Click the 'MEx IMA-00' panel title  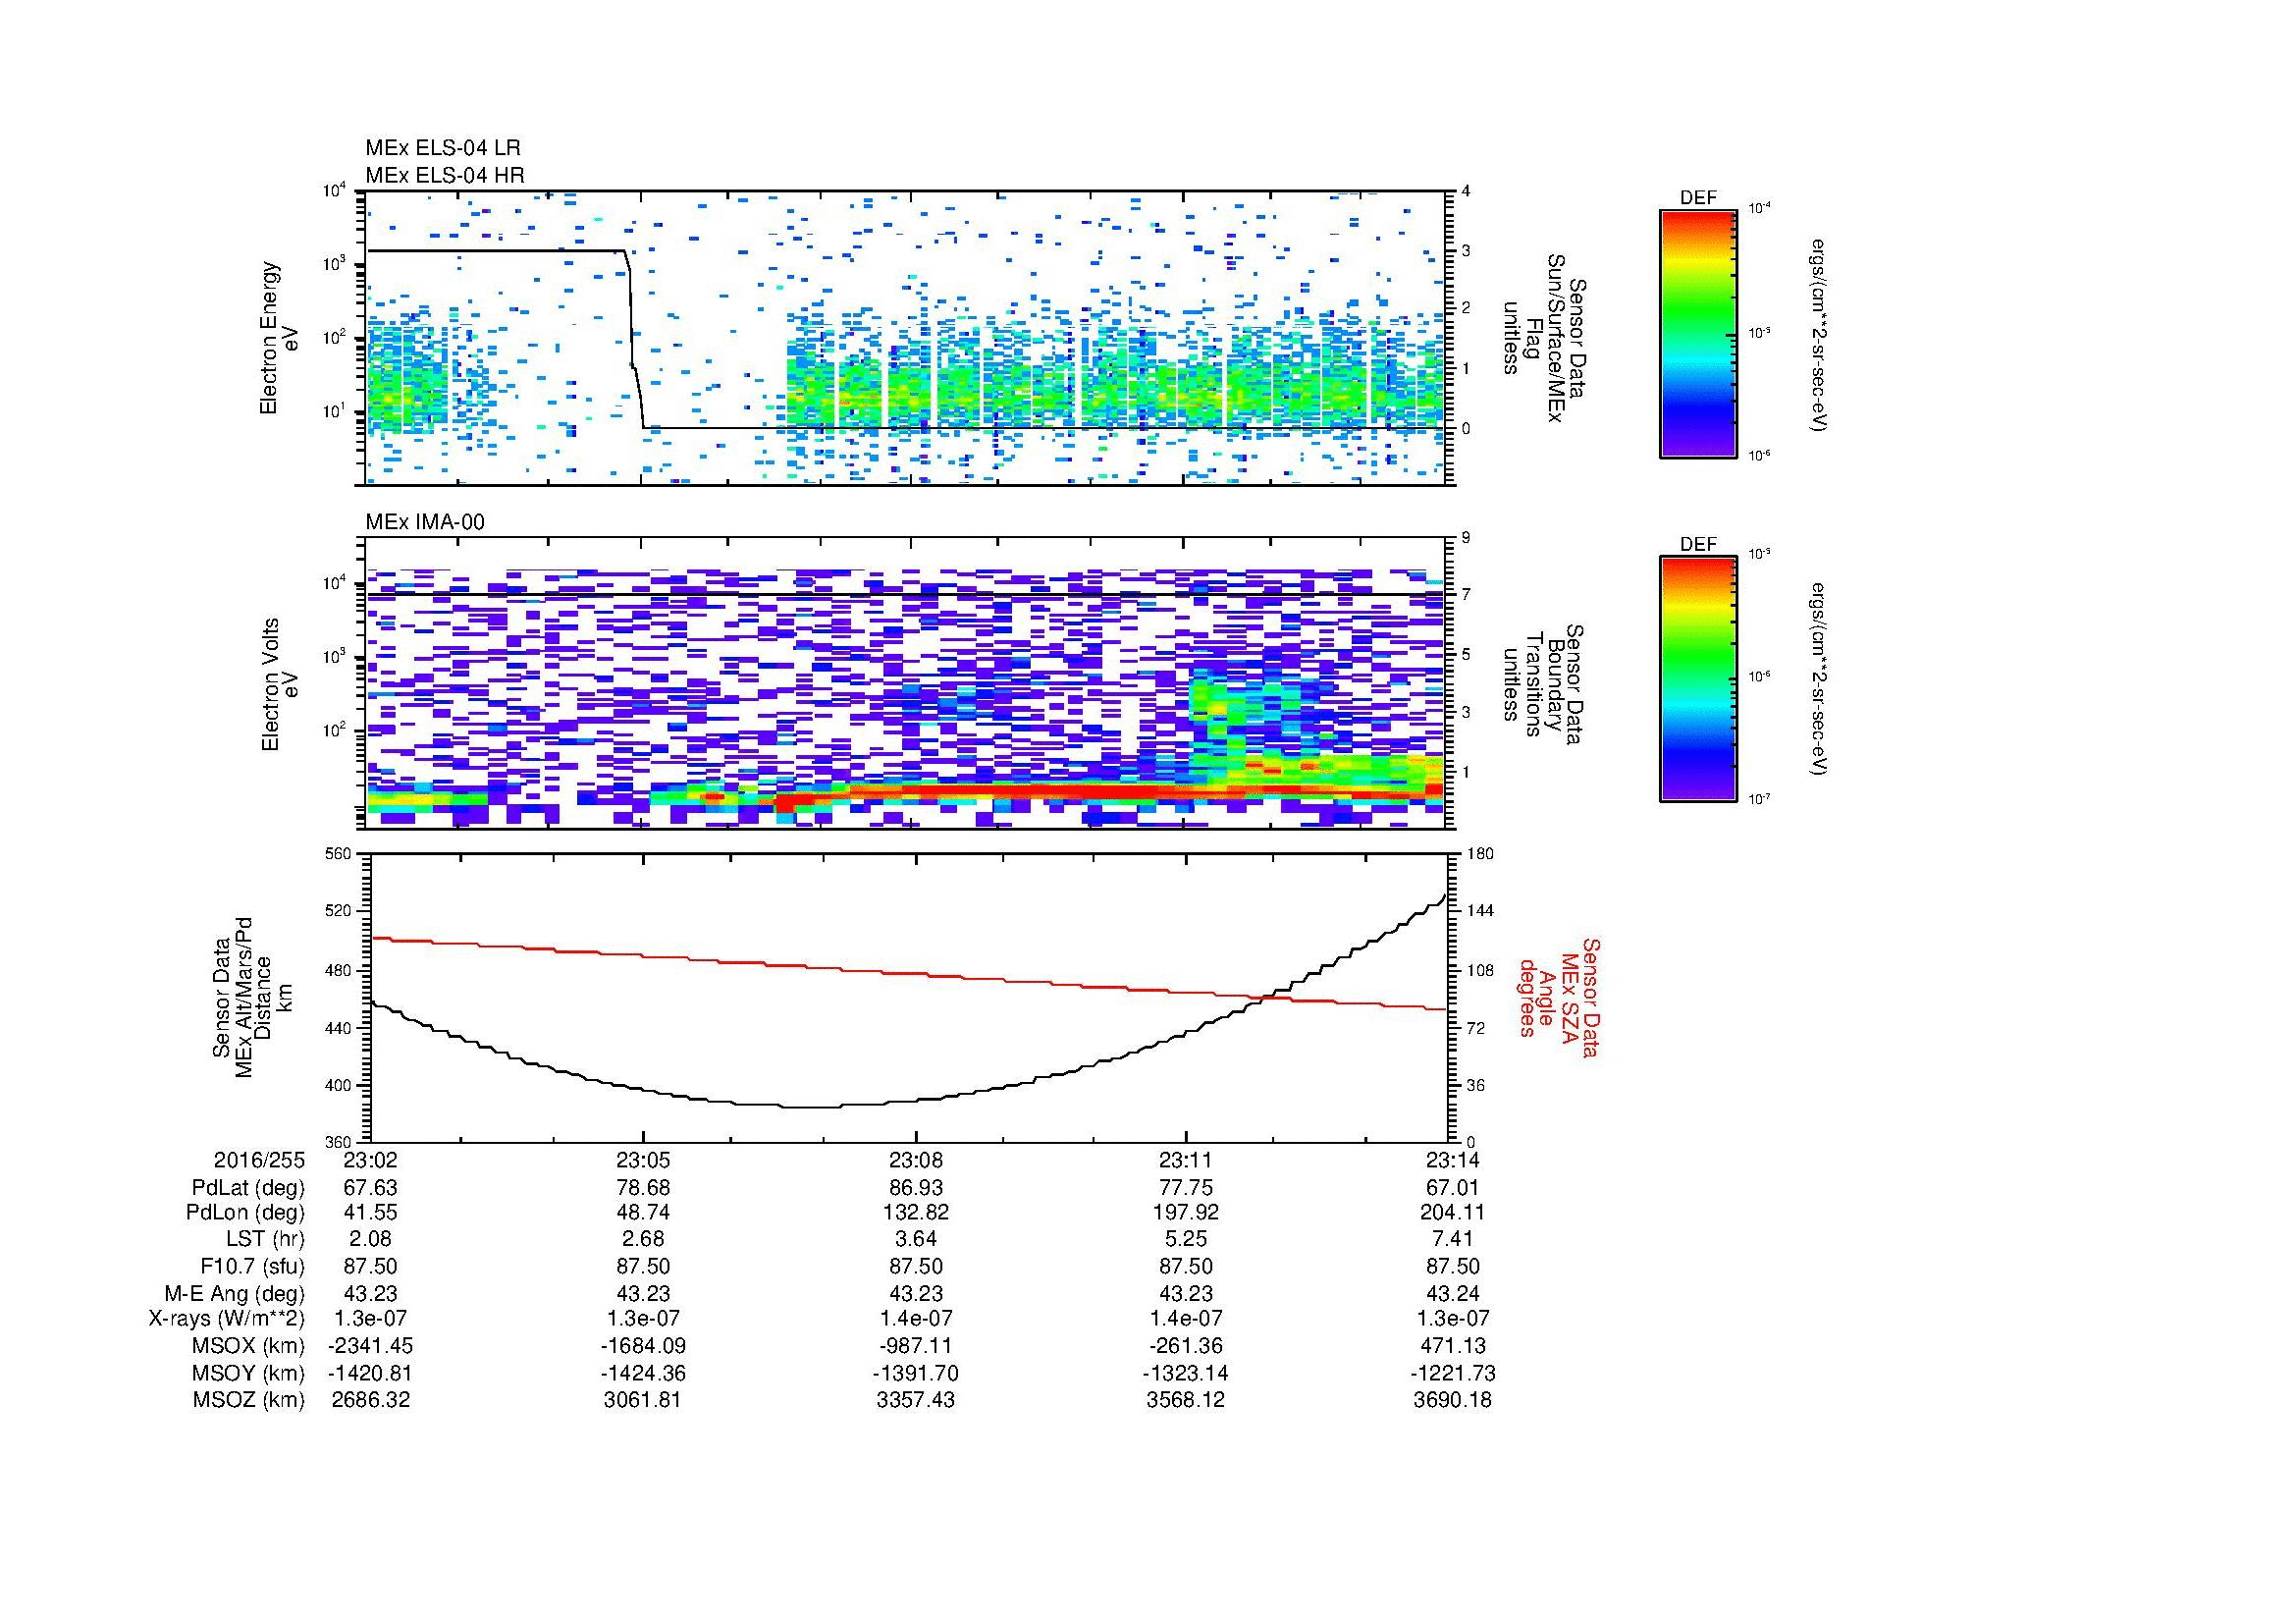425,522
